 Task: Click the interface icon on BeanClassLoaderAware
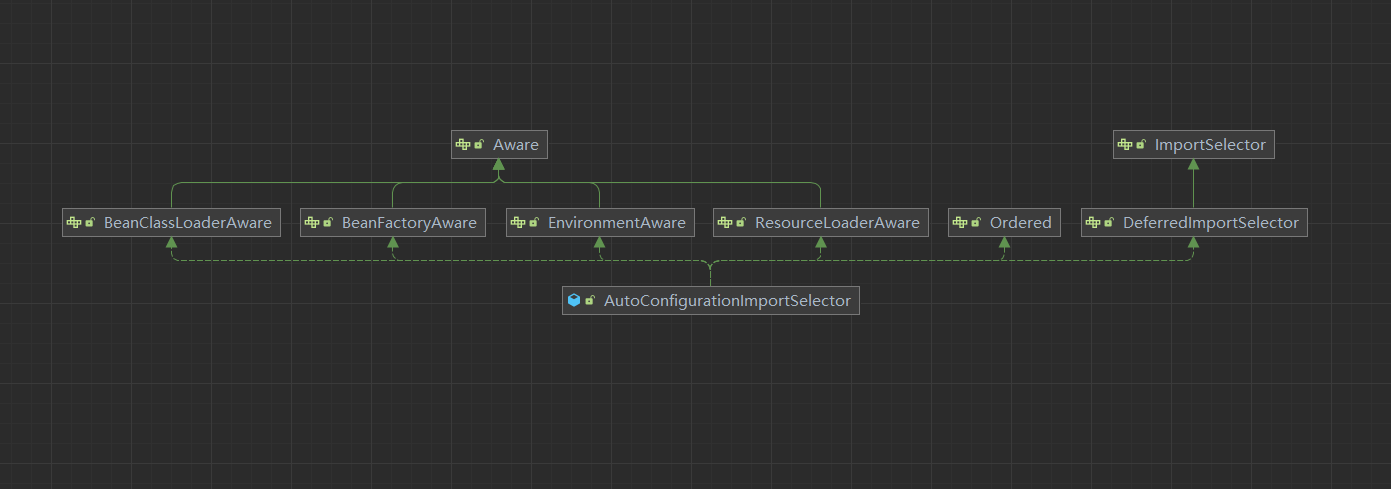point(73,223)
